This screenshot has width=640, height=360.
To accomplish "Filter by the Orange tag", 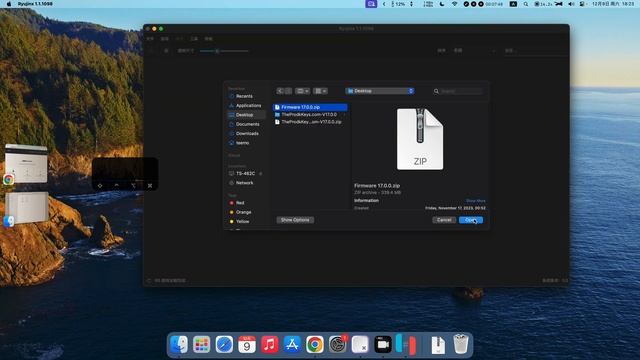I will [243, 212].
